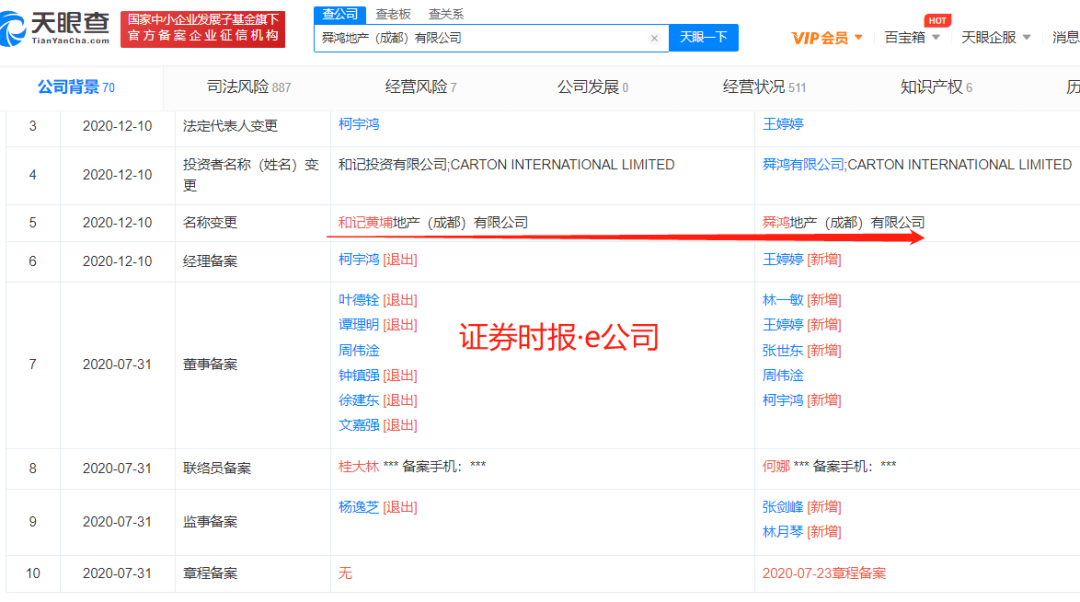The width and height of the screenshot is (1080, 602).
Task: Select the 投资者名称（姓名）变更 cell
Action: point(251,175)
